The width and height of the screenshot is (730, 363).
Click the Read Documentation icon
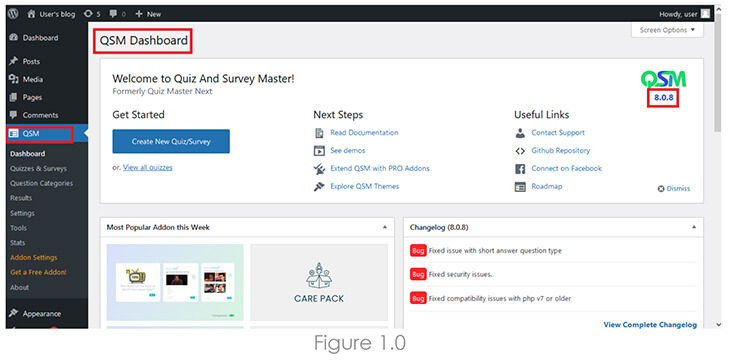[319, 133]
